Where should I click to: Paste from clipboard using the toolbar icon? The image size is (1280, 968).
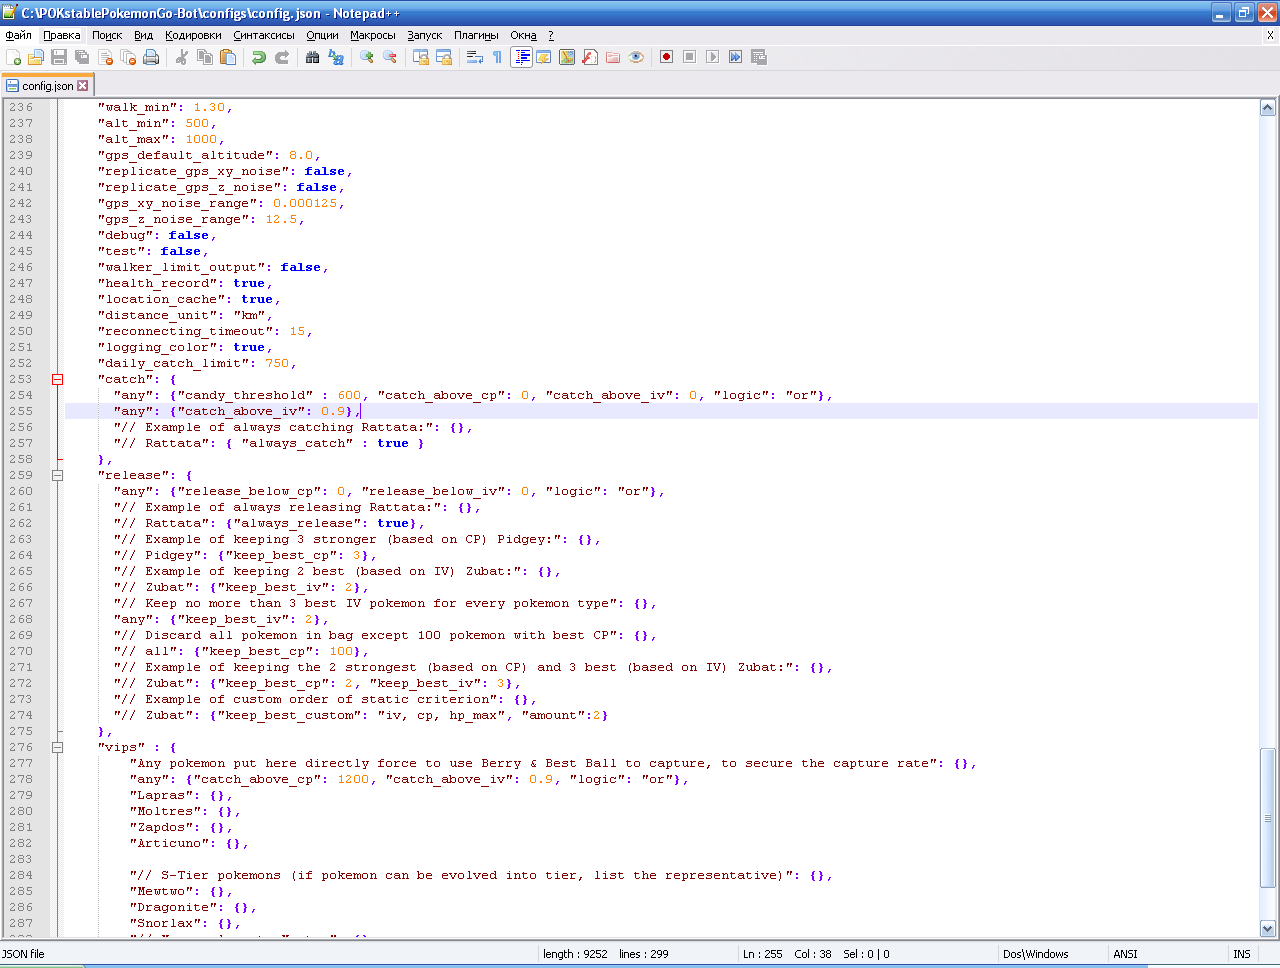point(228,57)
